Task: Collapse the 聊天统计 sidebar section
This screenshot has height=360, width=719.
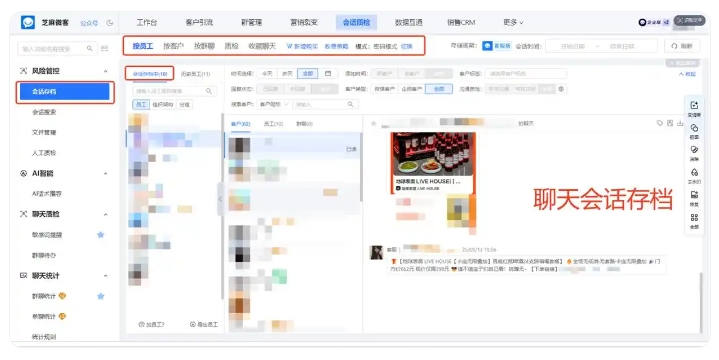Action: coord(105,276)
